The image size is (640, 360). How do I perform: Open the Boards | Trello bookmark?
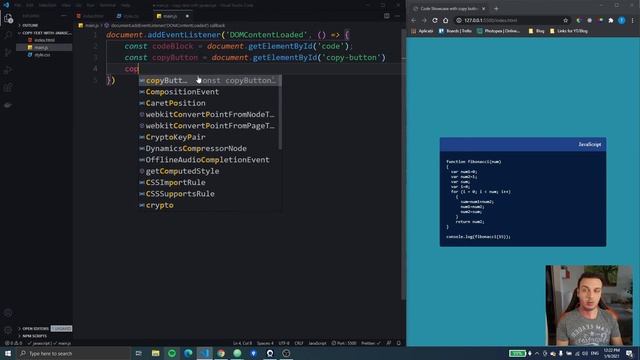(455, 31)
